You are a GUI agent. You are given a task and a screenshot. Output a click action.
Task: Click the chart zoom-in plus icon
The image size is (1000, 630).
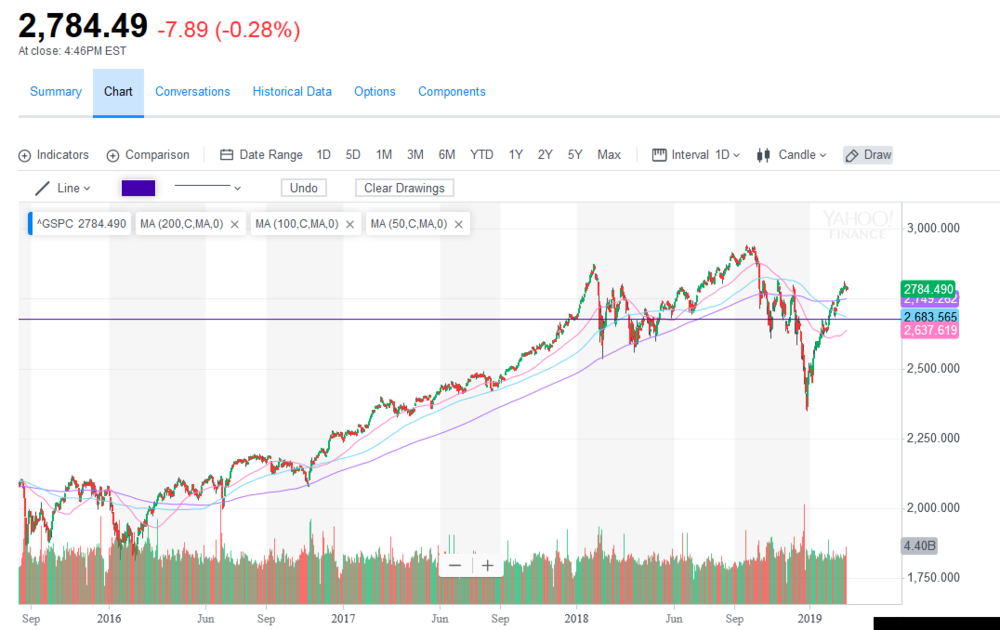487,564
